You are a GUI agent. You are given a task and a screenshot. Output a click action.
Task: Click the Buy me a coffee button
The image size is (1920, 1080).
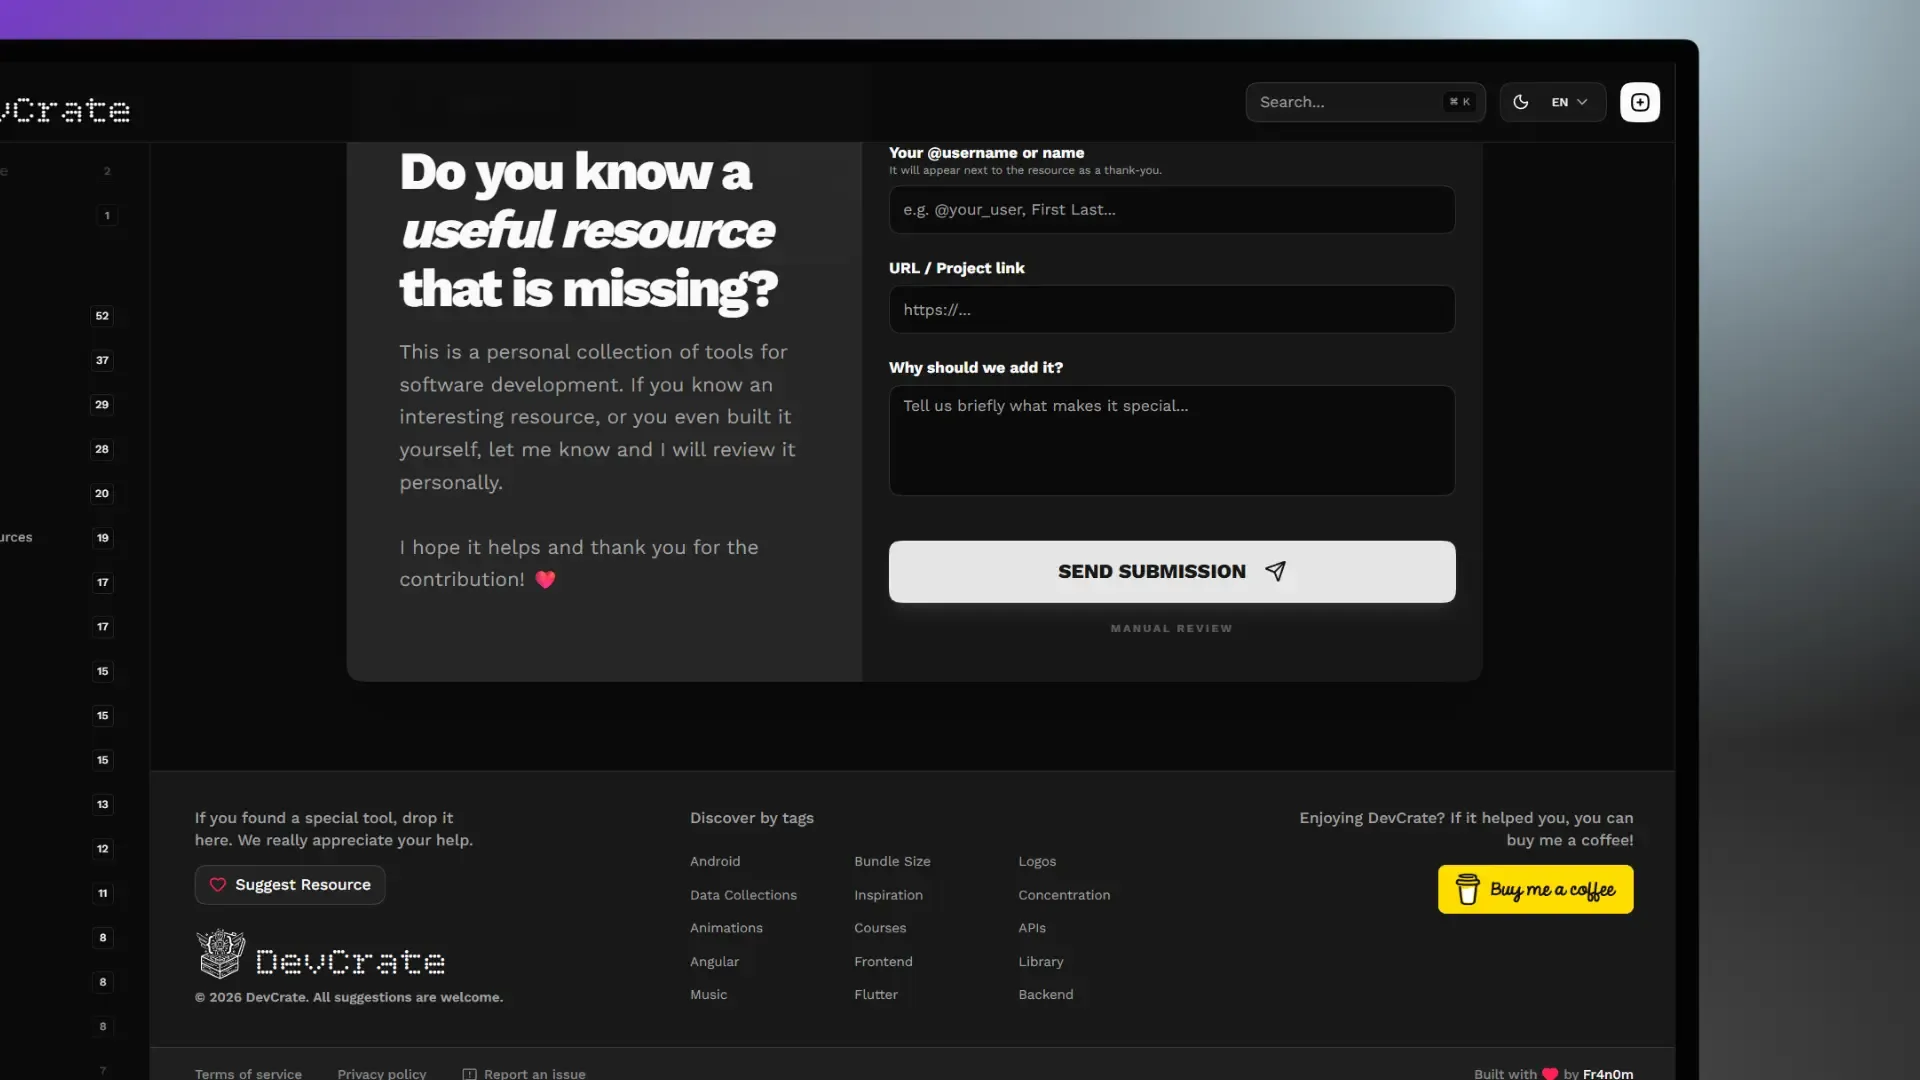point(1535,889)
